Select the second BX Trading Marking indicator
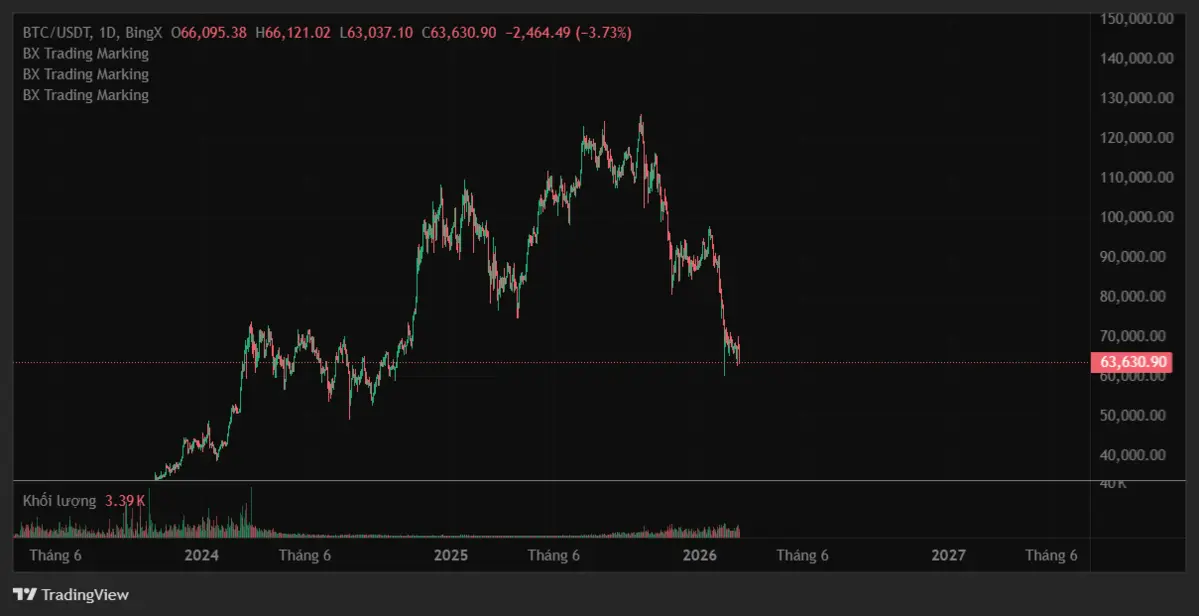Image resolution: width=1199 pixels, height=616 pixels. click(86, 75)
